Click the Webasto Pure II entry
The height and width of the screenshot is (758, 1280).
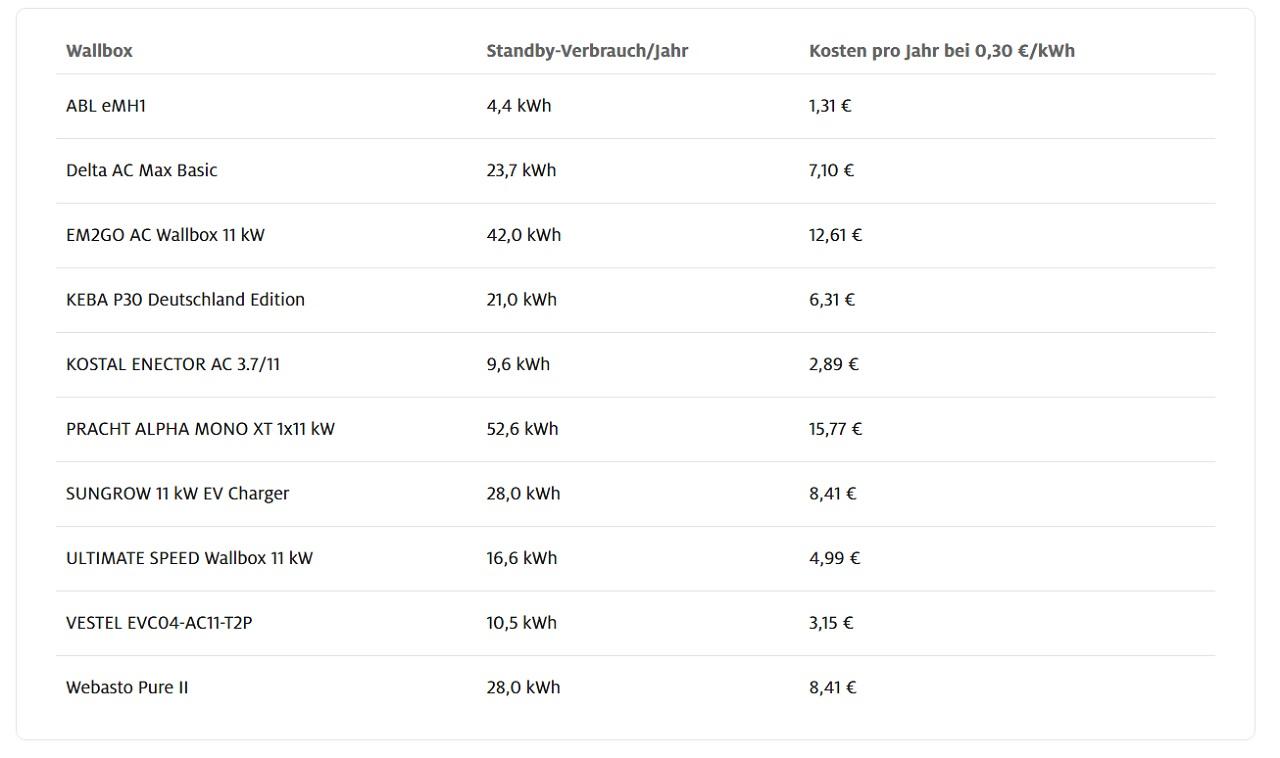(x=127, y=688)
